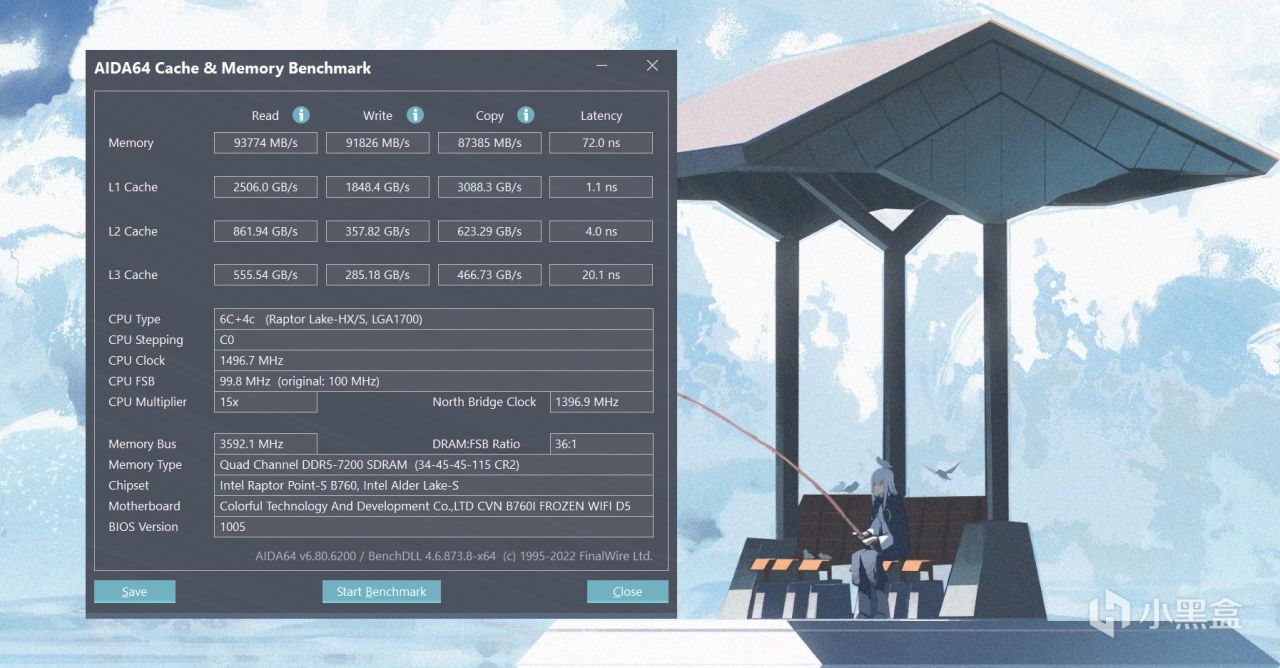Click the CPU FSB label
The width and height of the screenshot is (1280, 668).
132,381
